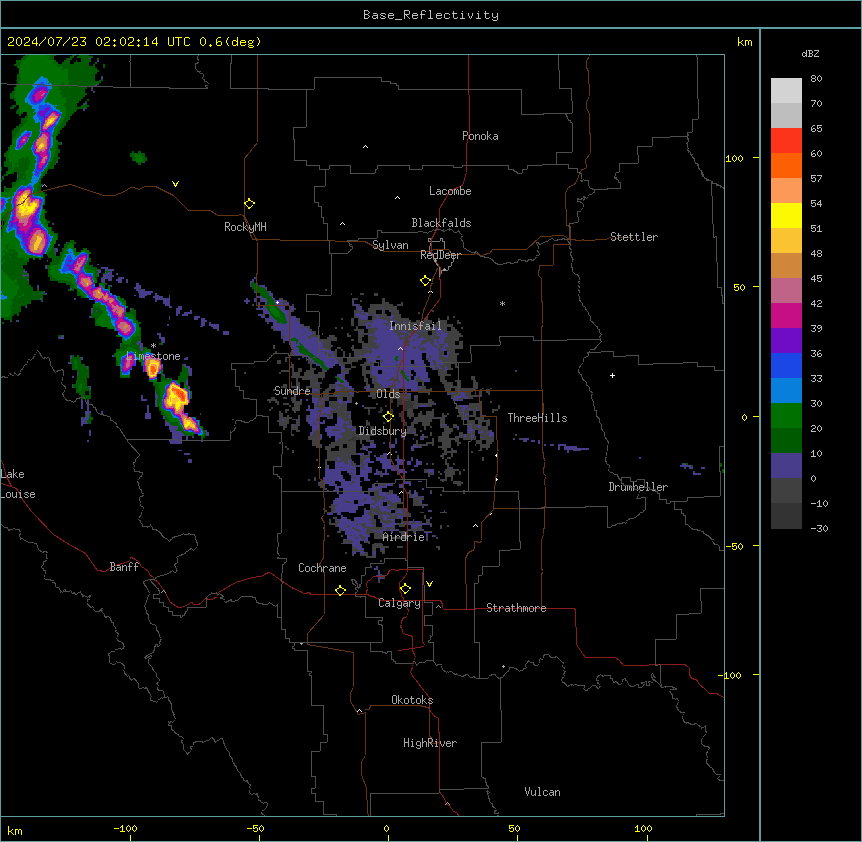Click the Ponoka town label
The width and height of the screenshot is (862, 842).
point(480,136)
